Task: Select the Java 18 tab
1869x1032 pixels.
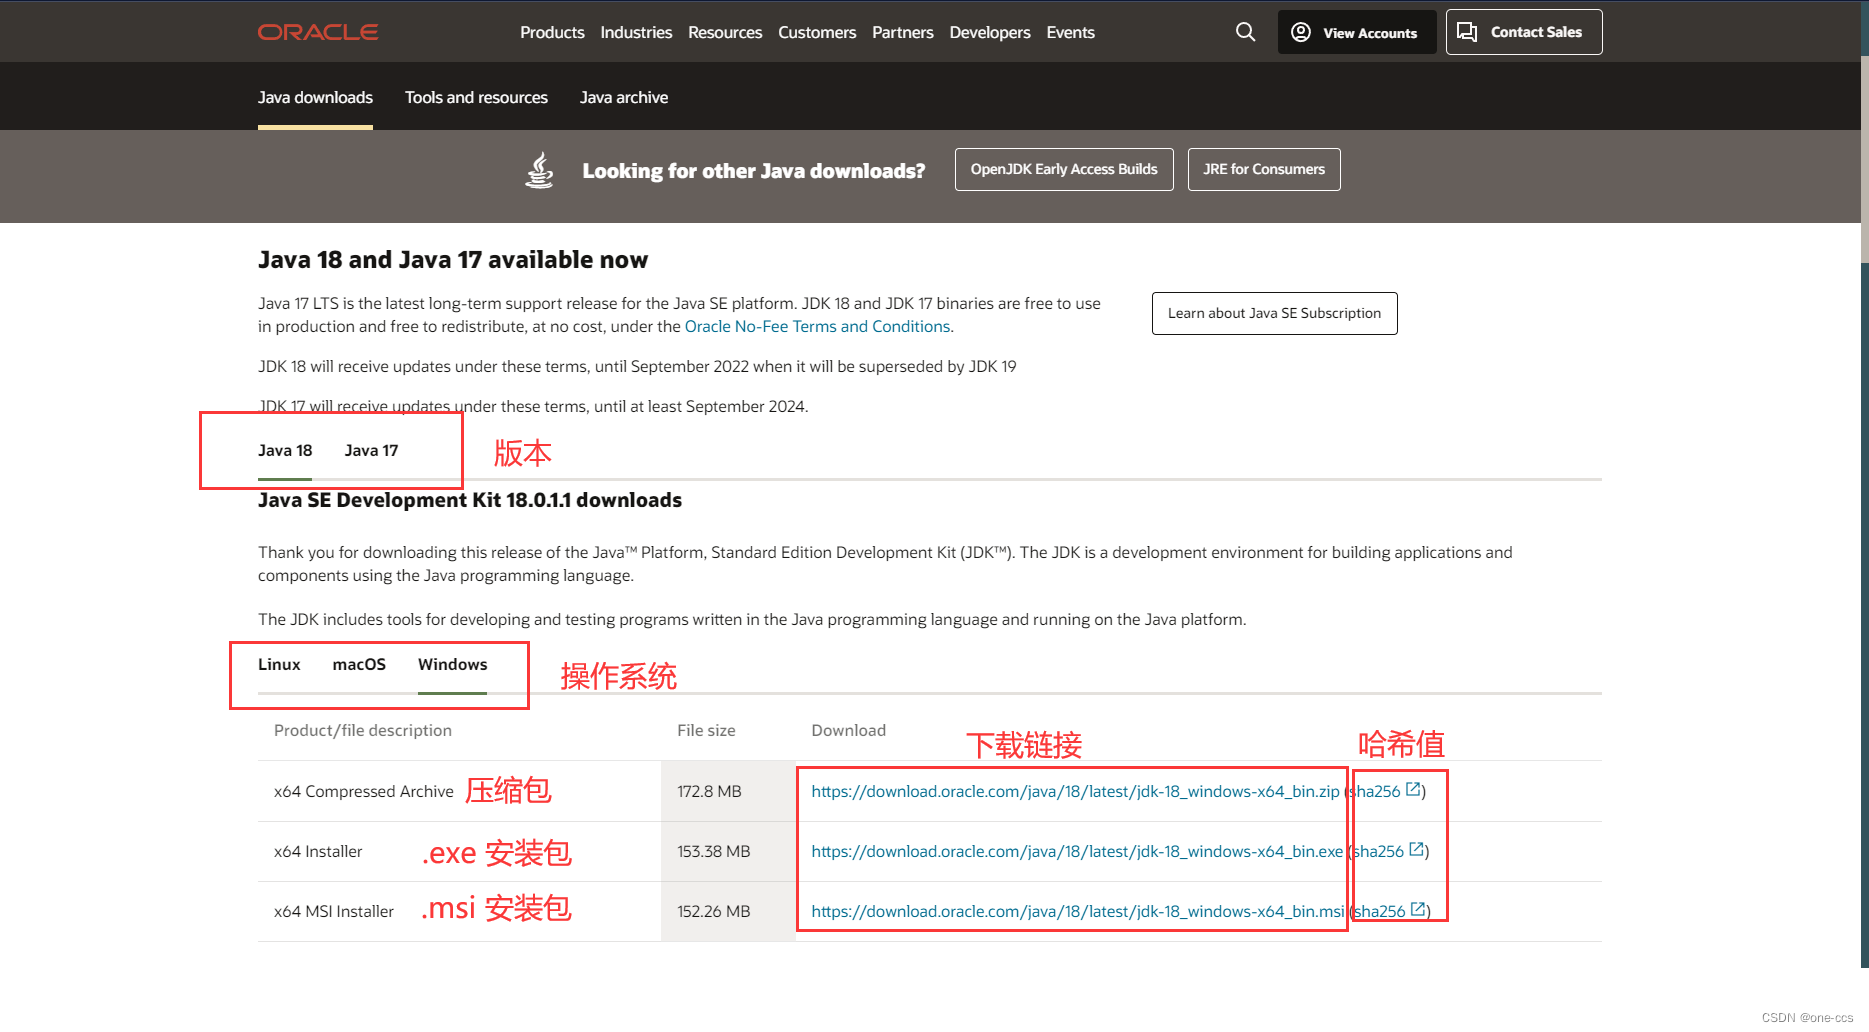Action: (x=285, y=450)
